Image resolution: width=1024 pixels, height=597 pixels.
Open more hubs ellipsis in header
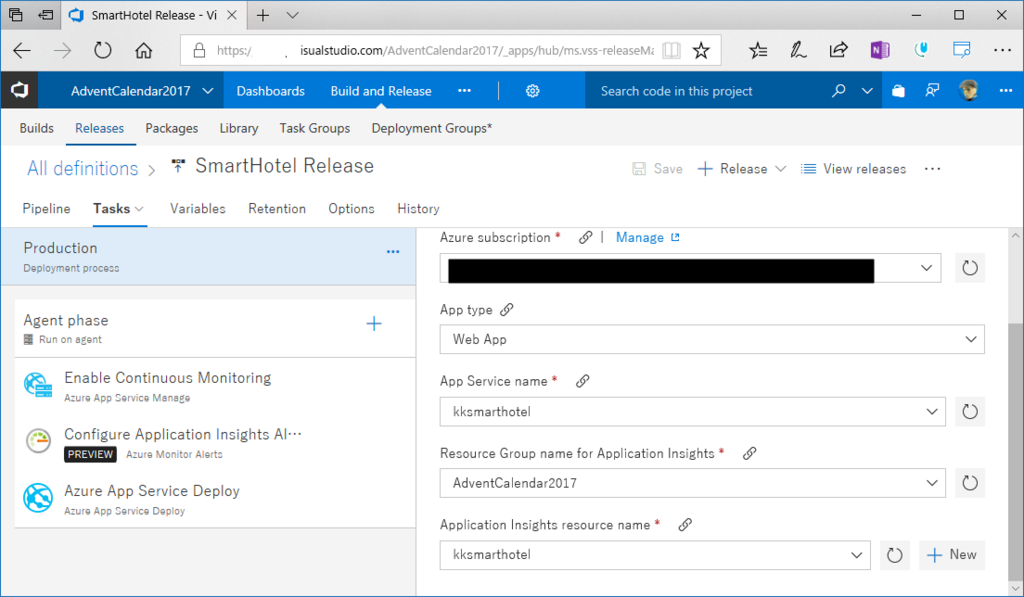point(464,91)
